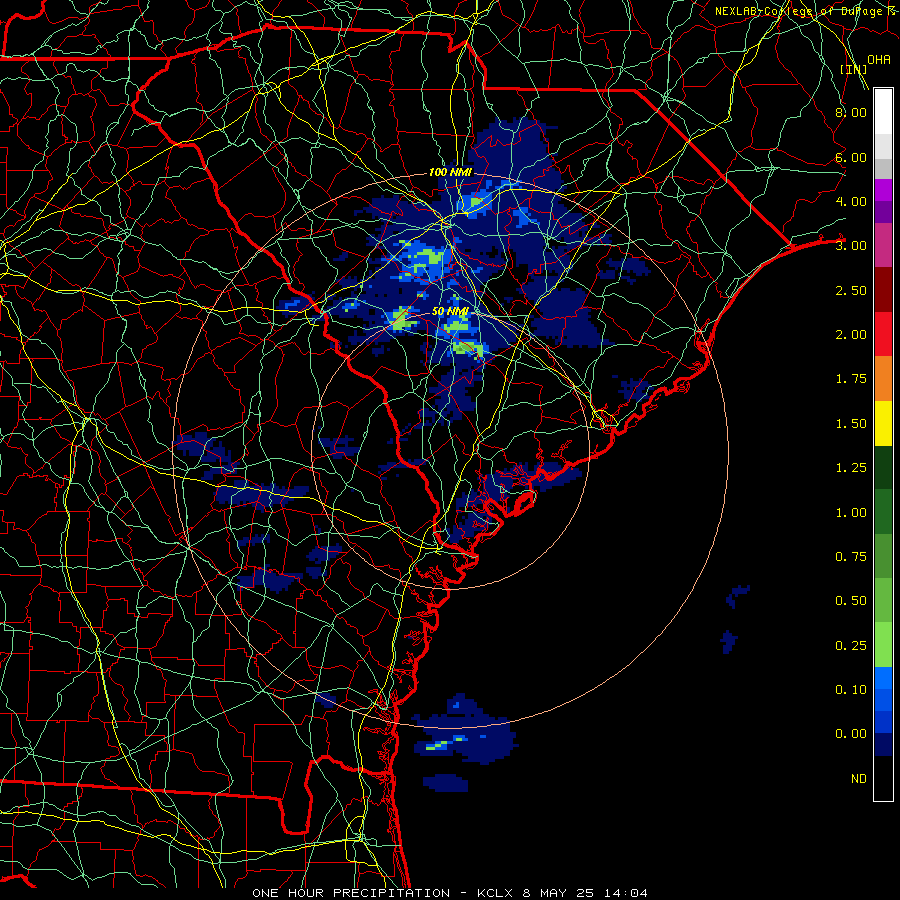Select the bright magenta legend swatch
This screenshot has width=900, height=900.
pyautogui.click(x=883, y=190)
